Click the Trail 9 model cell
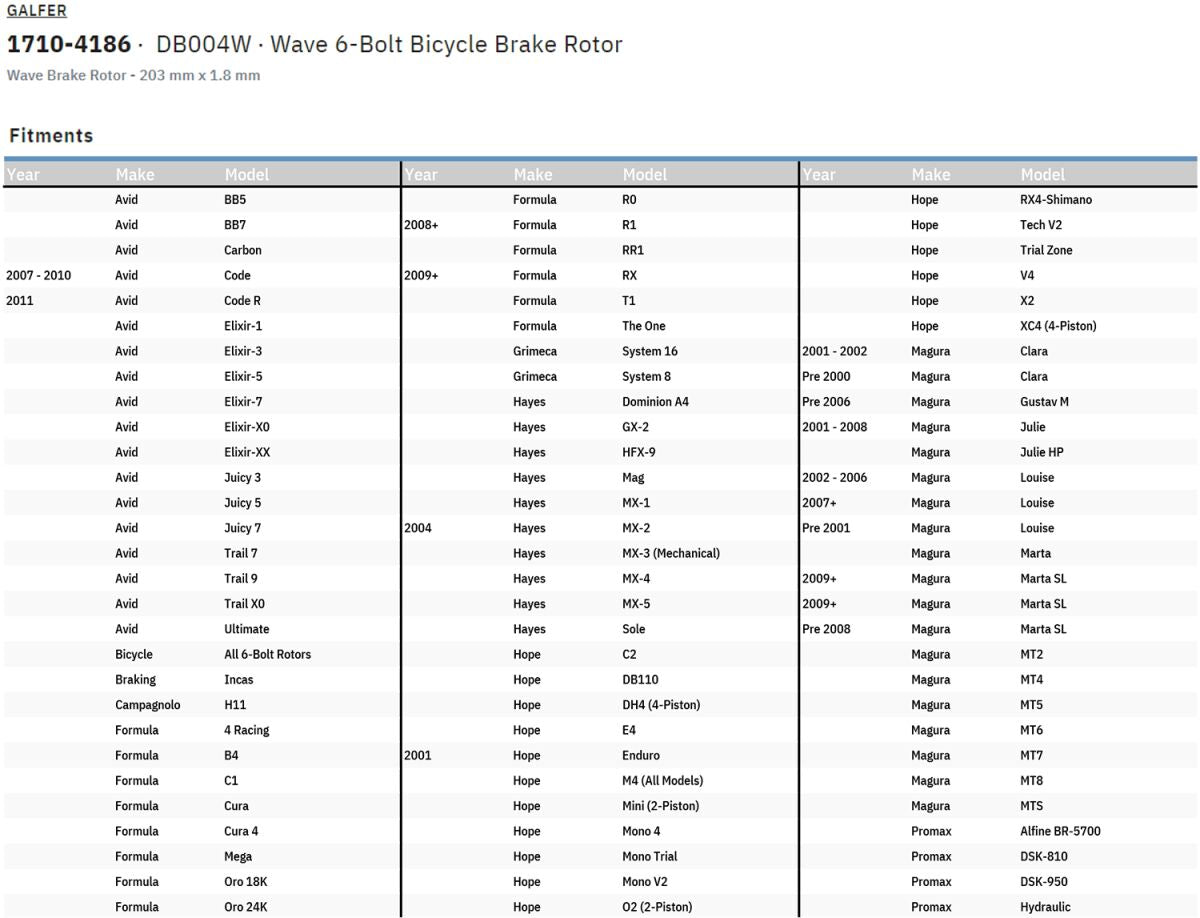 tap(241, 579)
